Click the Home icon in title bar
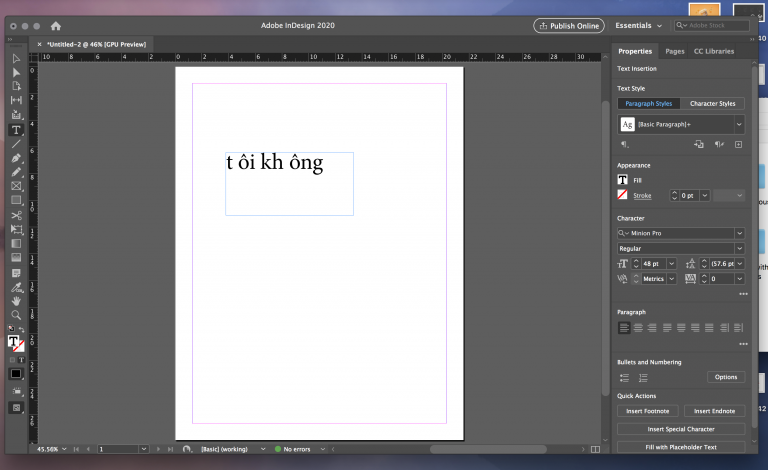The image size is (768, 470). [56, 25]
